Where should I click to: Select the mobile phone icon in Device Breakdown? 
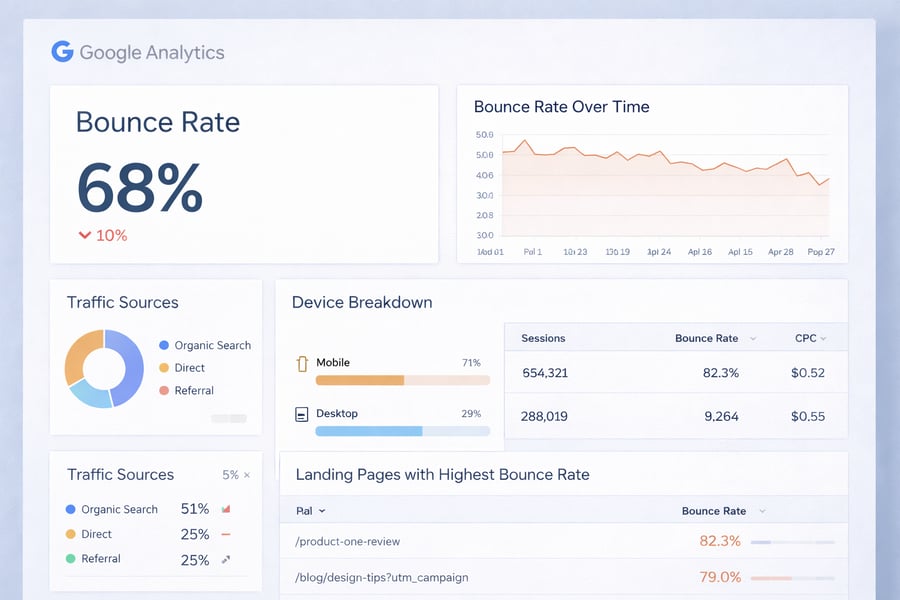tap(302, 363)
